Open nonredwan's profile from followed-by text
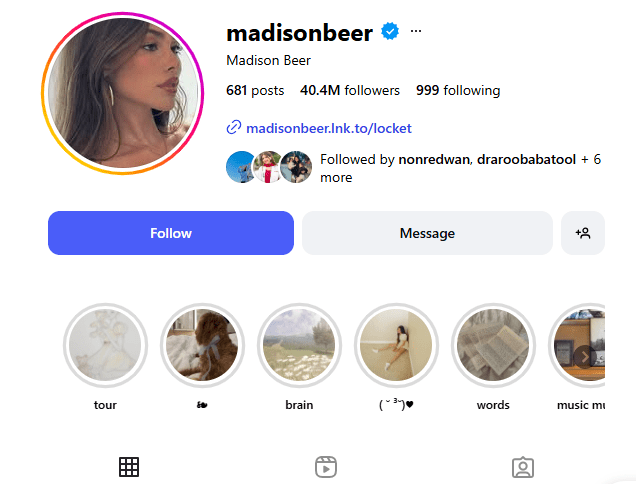Viewport: 636px width, 484px height. [434, 159]
